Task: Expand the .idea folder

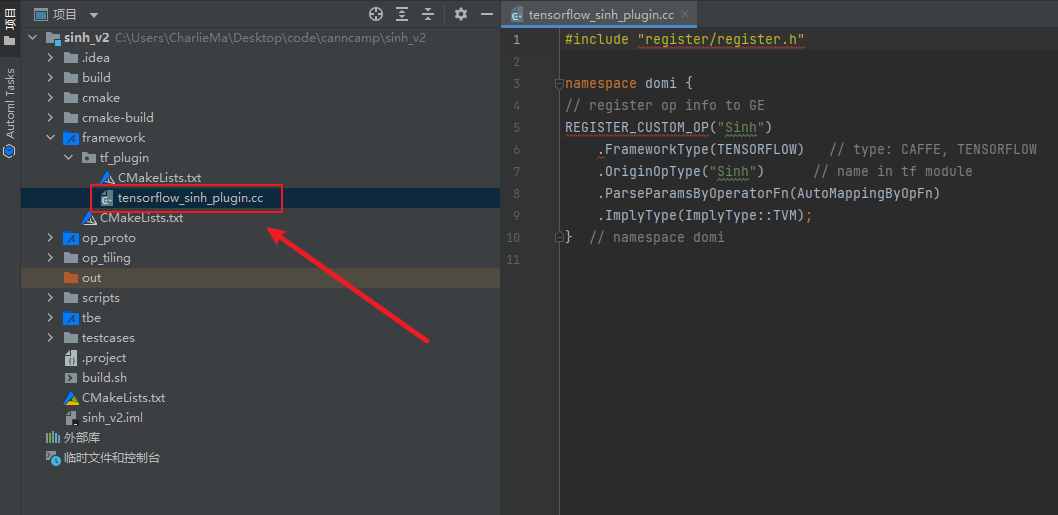Action: (x=51, y=57)
